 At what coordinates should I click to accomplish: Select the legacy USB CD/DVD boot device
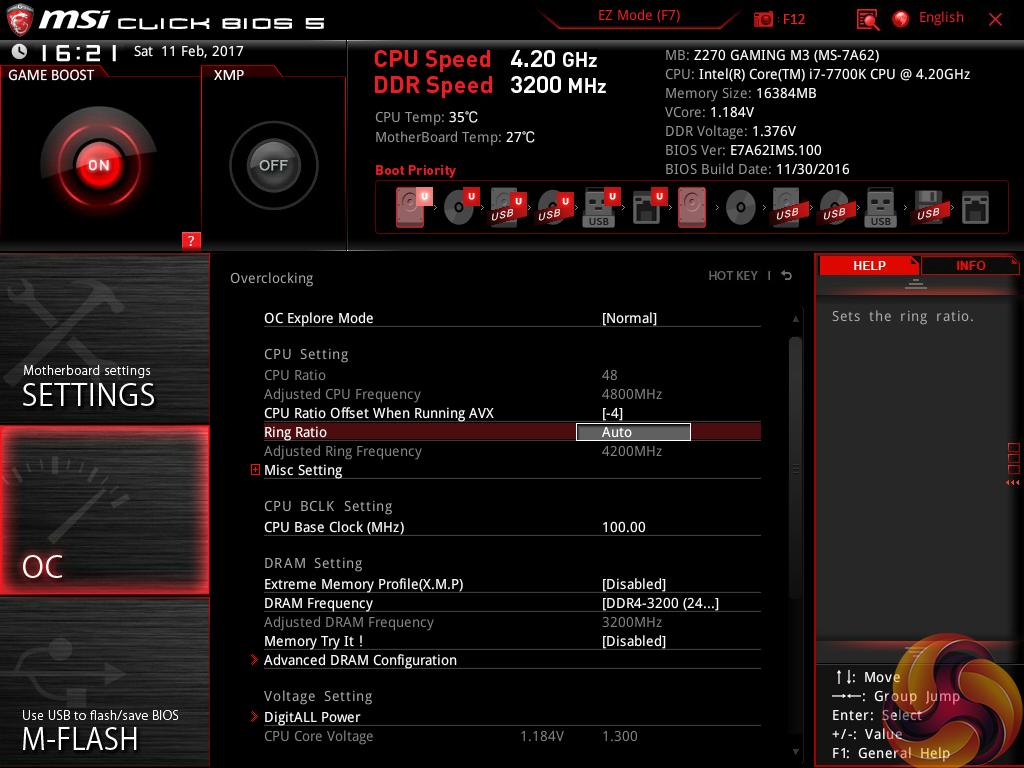(835, 207)
